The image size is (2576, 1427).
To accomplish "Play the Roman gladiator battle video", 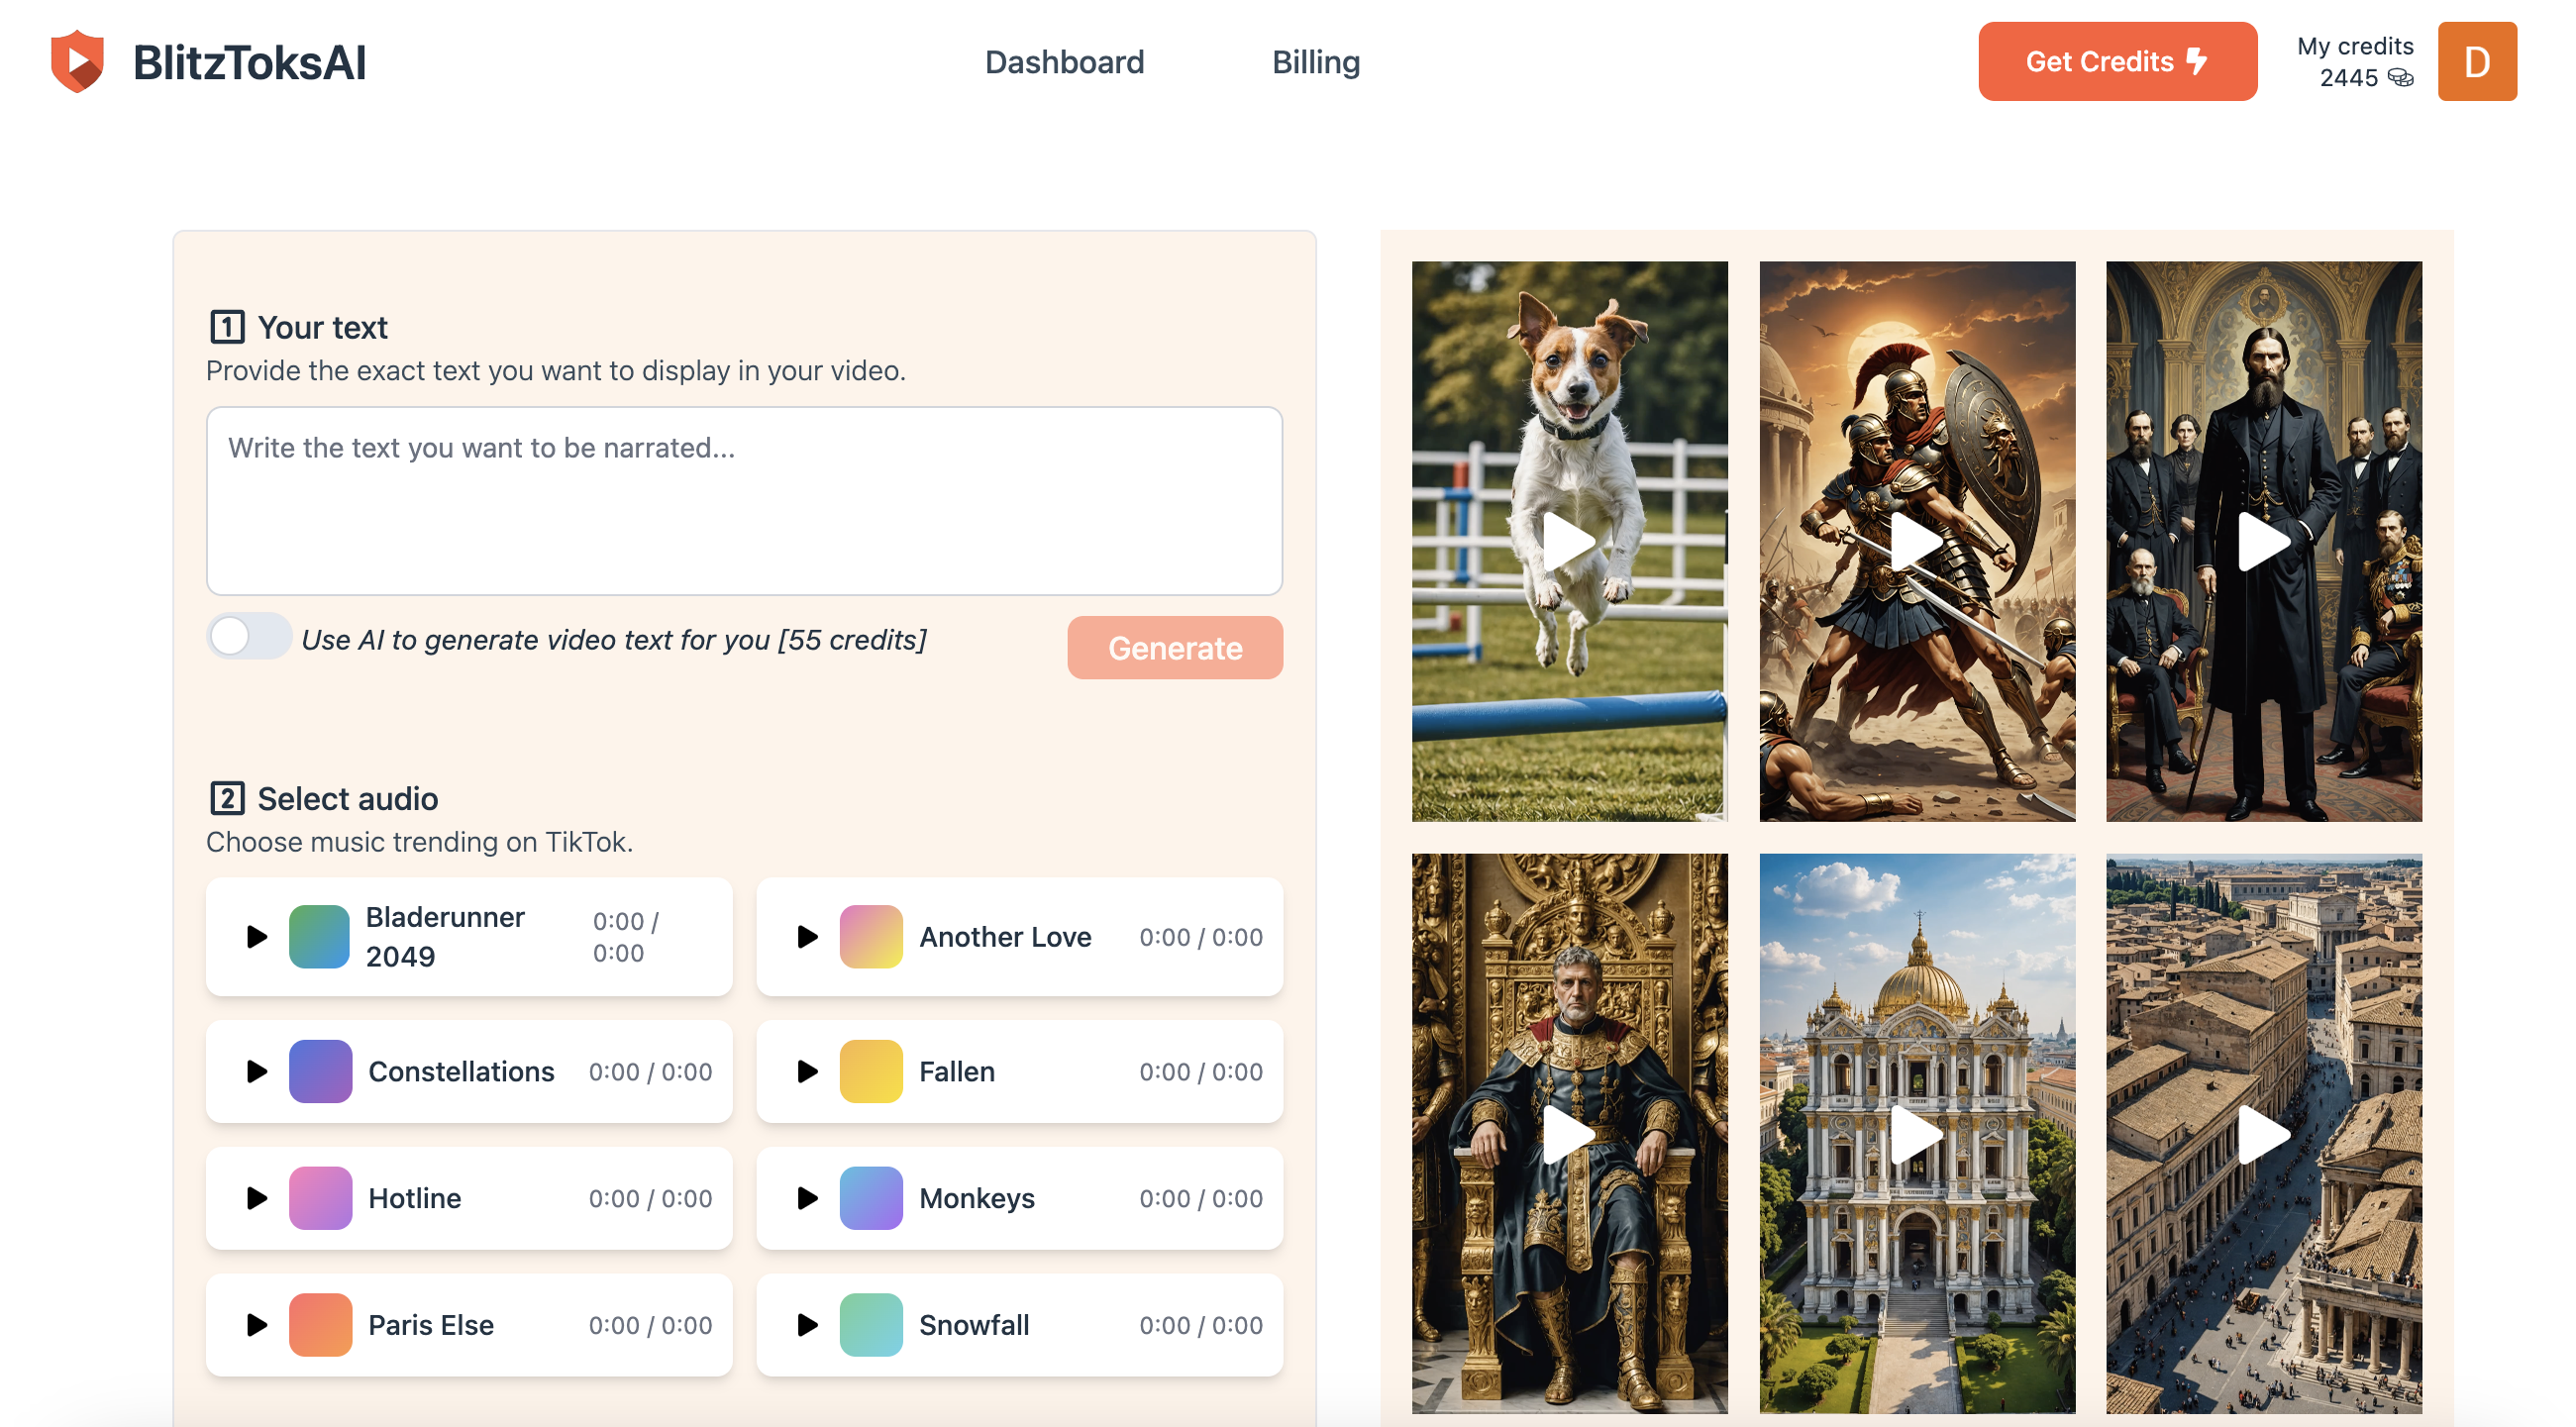I will (1916, 542).
